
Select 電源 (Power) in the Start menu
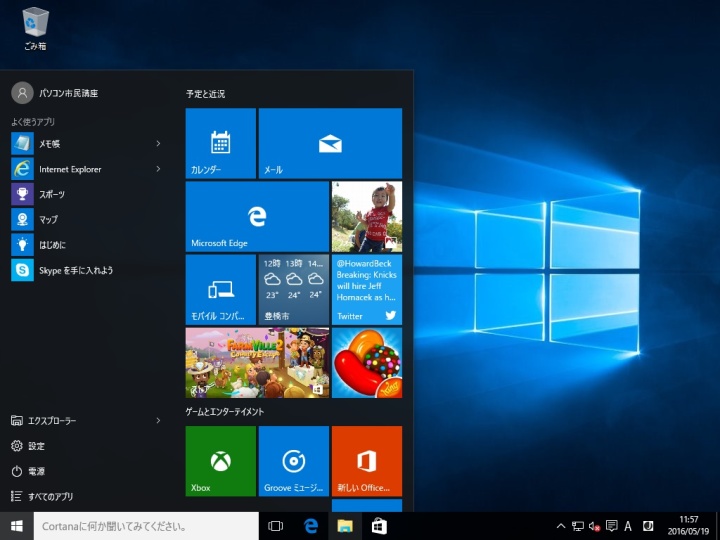click(x=36, y=471)
